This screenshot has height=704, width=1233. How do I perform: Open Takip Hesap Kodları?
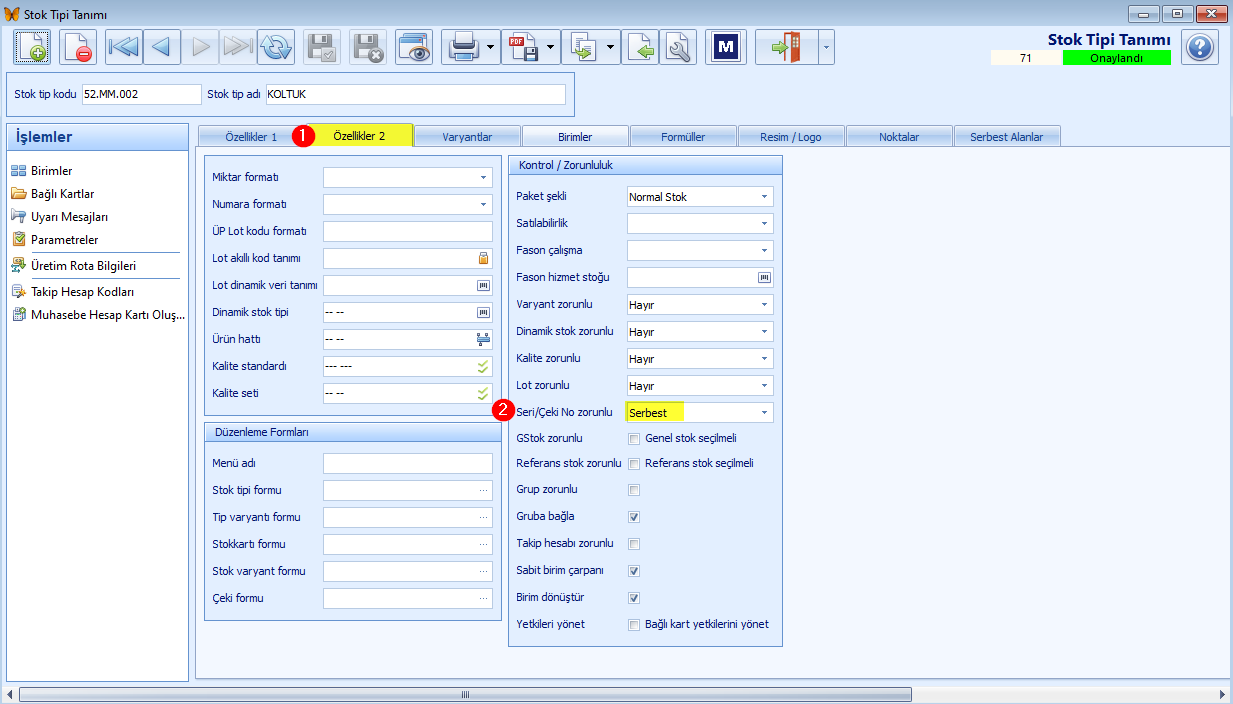click(x=82, y=292)
